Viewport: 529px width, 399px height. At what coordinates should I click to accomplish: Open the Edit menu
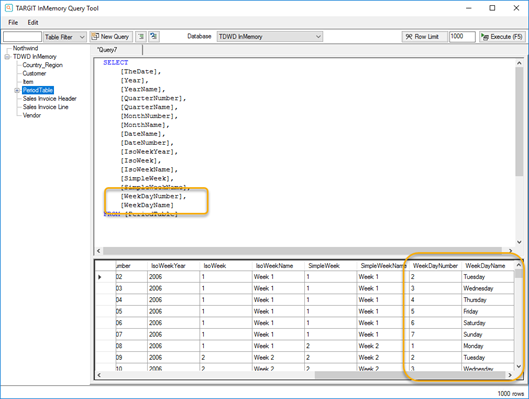coord(33,22)
